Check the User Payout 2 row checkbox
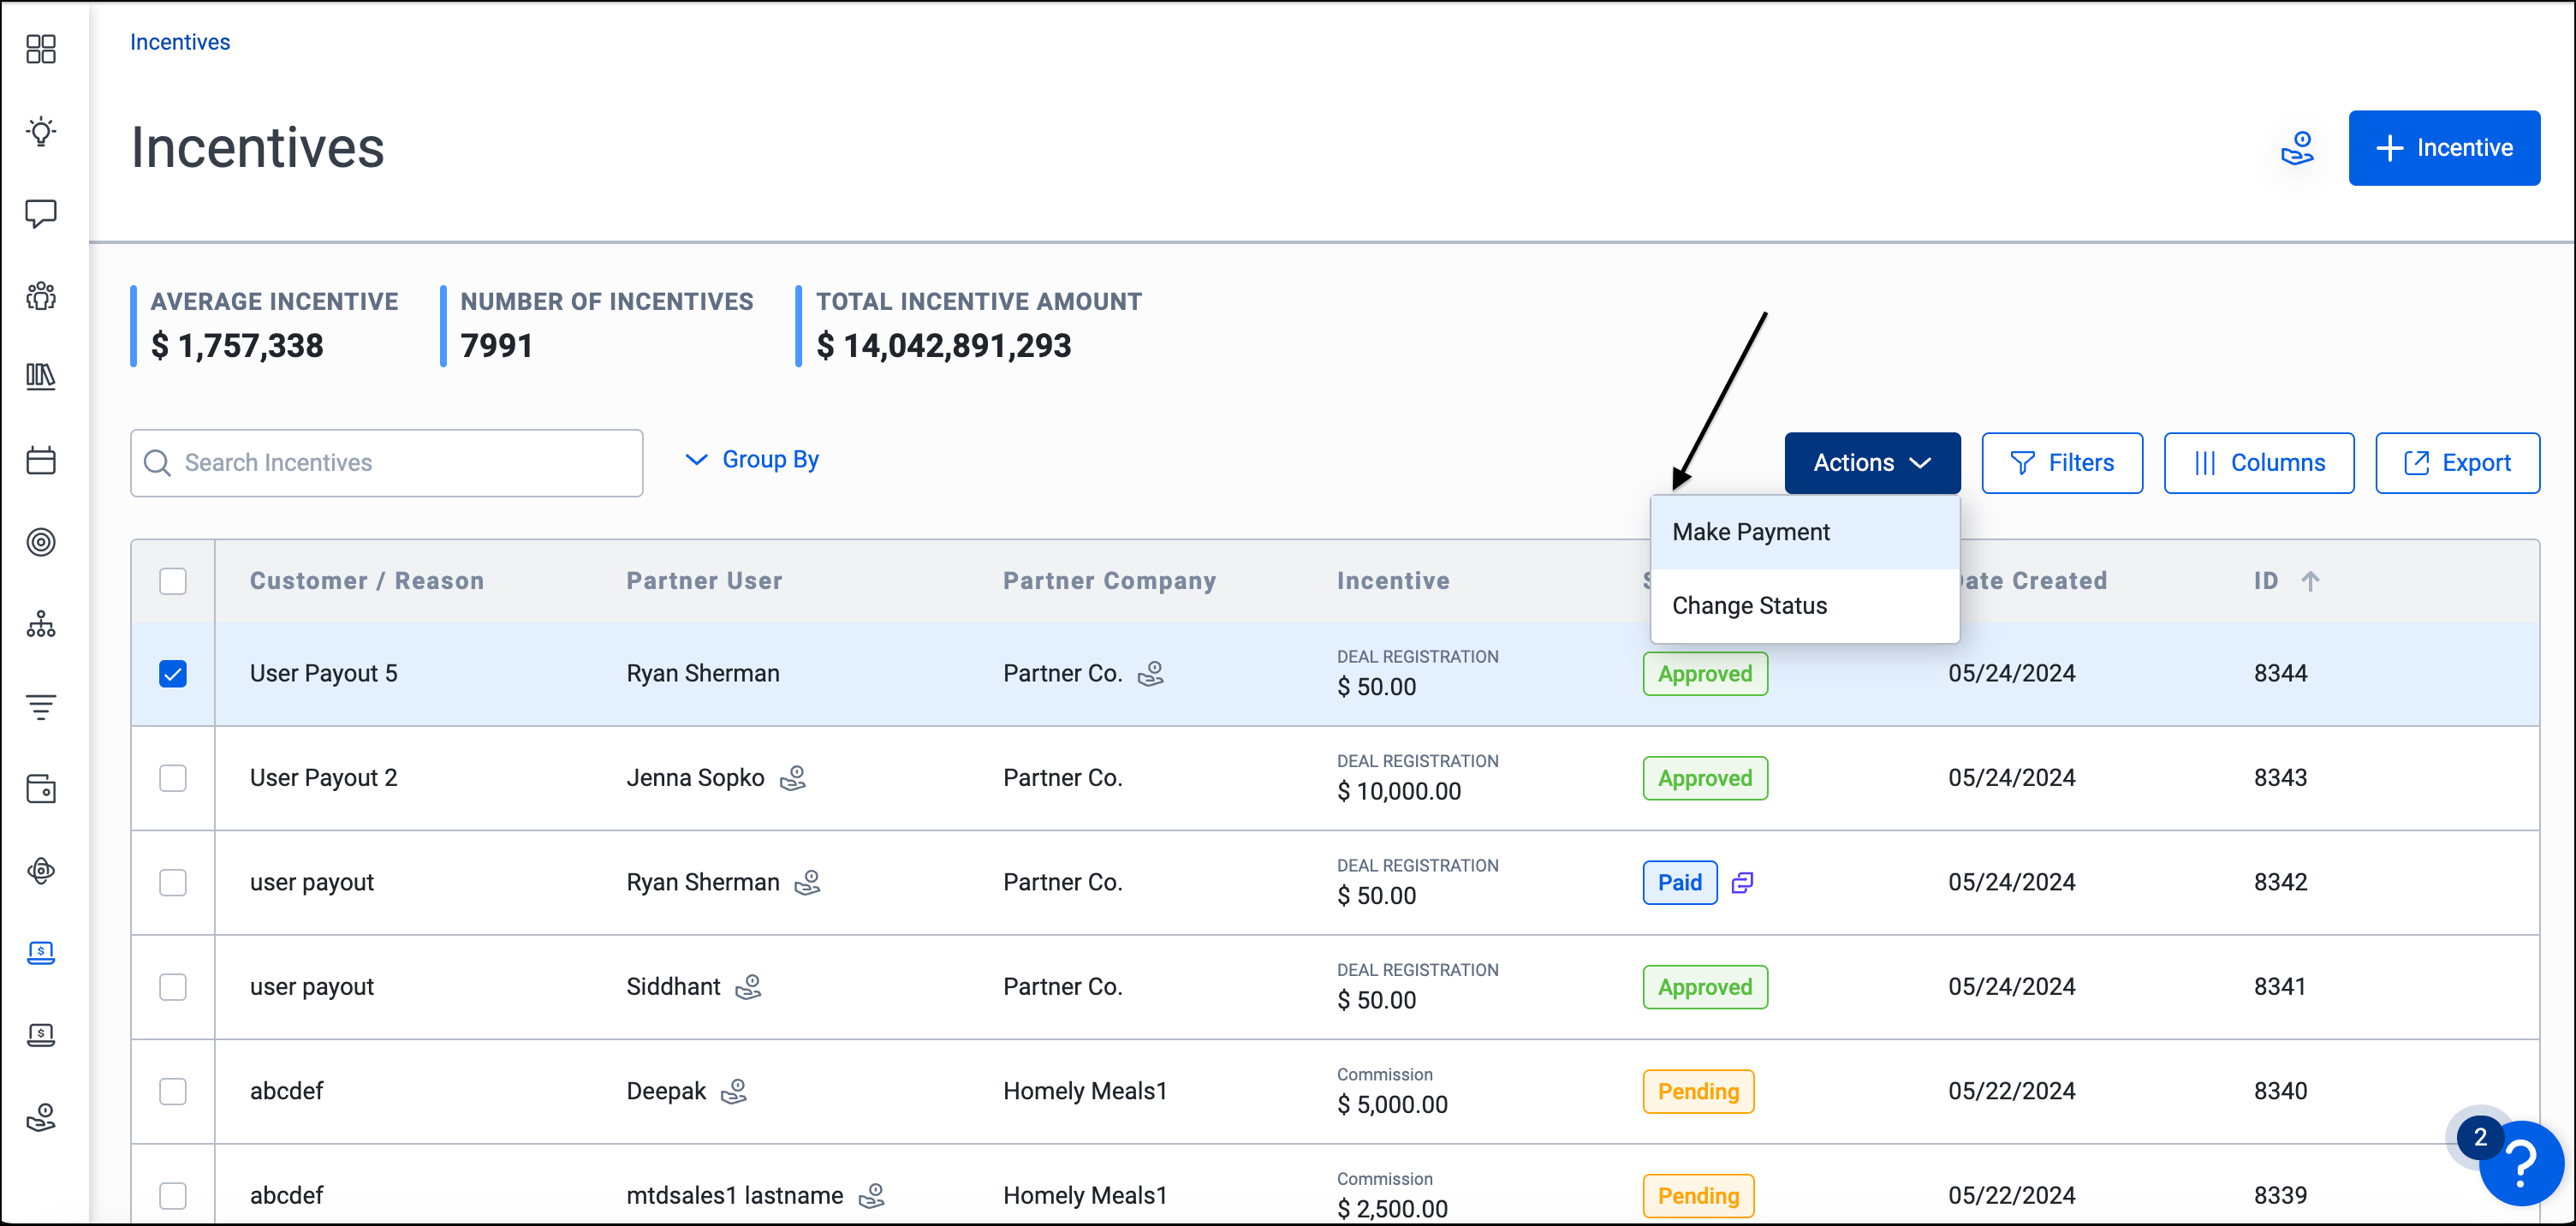 pos(173,778)
